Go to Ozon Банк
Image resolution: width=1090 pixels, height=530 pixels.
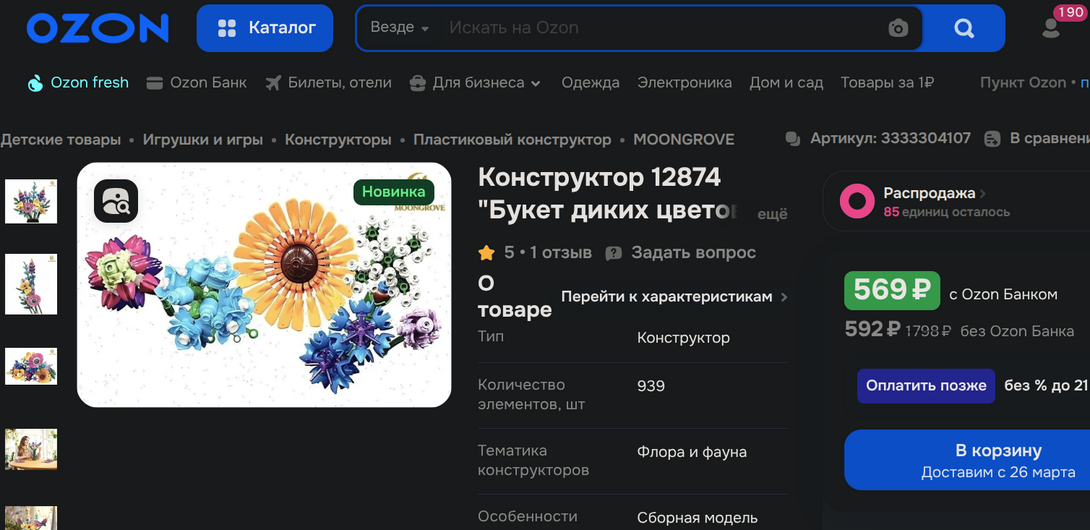pyautogui.click(x=197, y=83)
